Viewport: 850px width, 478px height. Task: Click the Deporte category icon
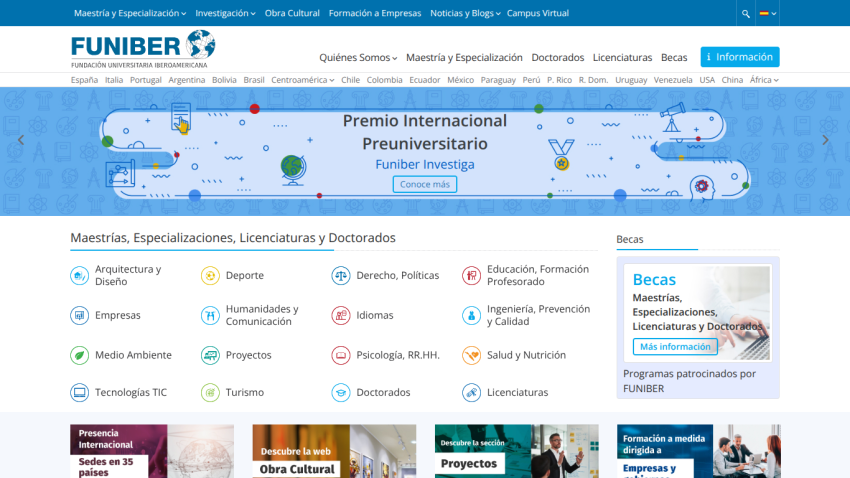pyautogui.click(x=210, y=275)
